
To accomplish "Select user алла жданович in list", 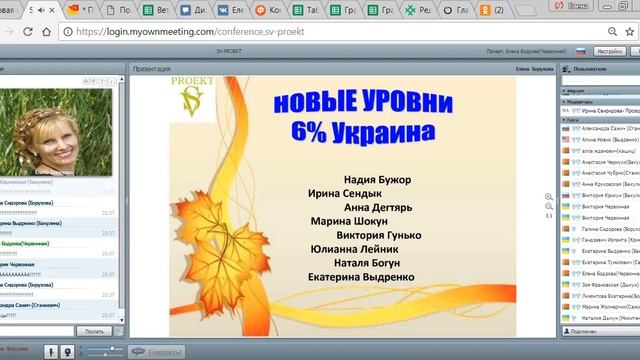I will tap(601, 151).
